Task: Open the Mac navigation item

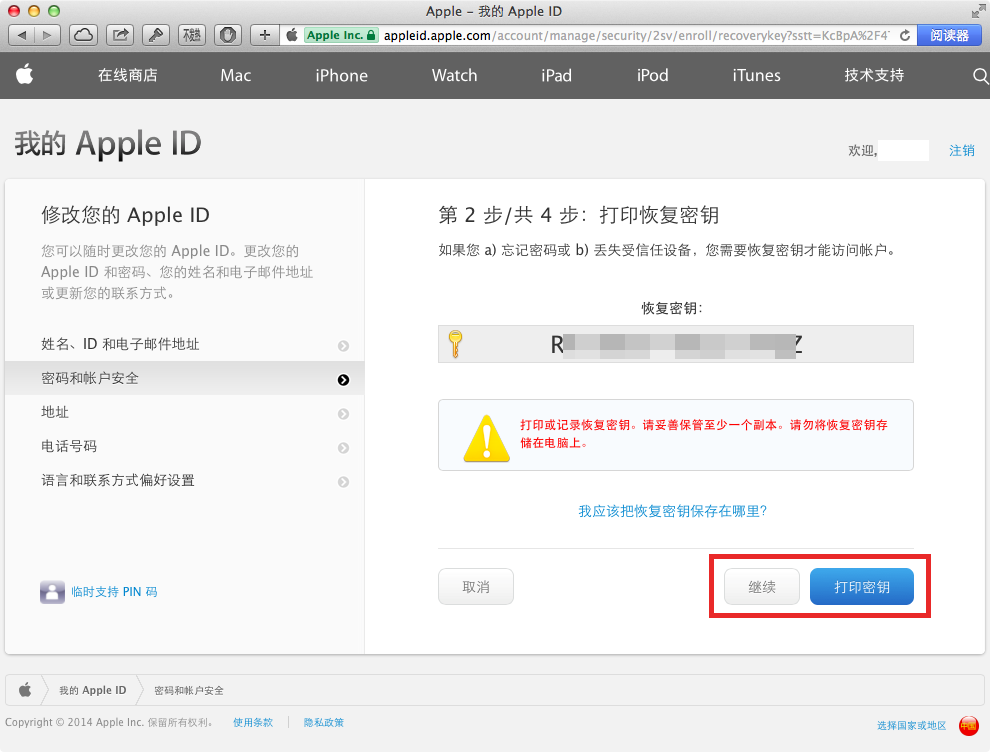Action: 236,75
